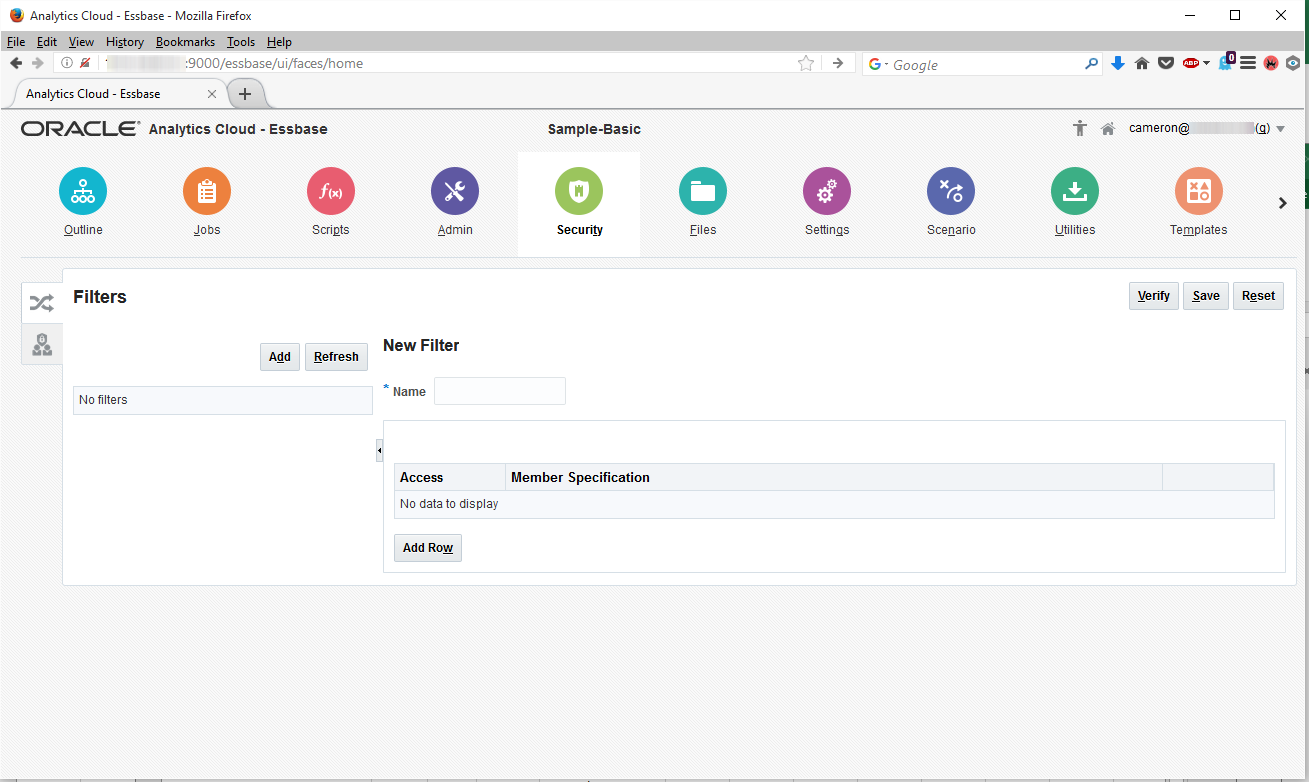1309x782 pixels.
Task: Open the History menu
Action: (x=125, y=42)
